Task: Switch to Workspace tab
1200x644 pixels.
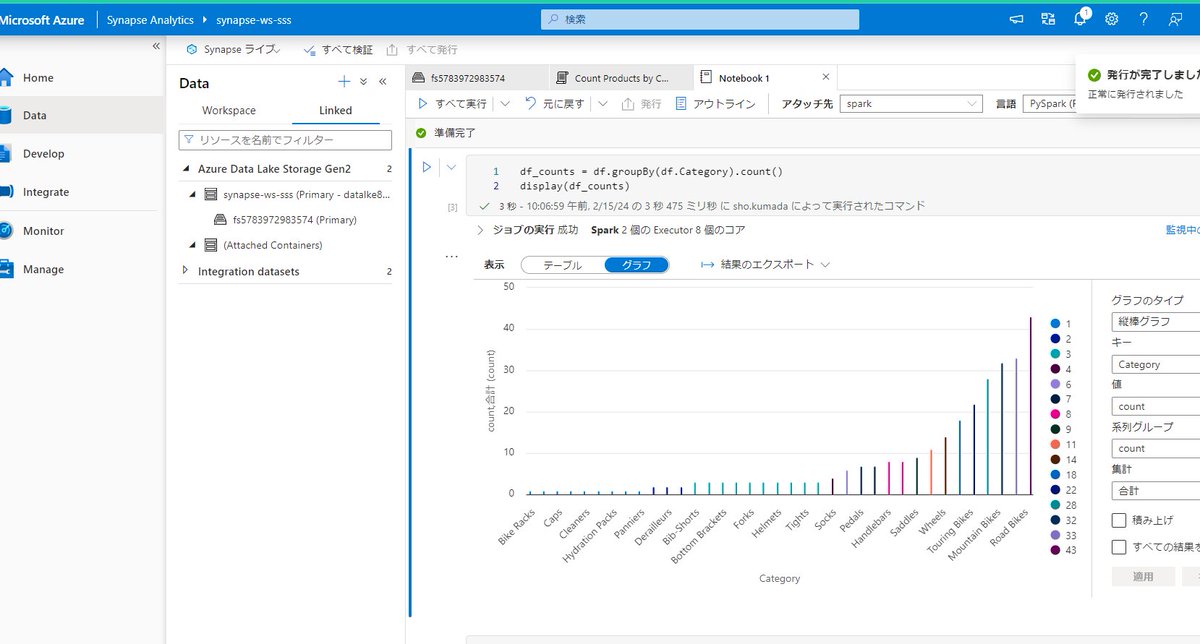Action: 229,110
